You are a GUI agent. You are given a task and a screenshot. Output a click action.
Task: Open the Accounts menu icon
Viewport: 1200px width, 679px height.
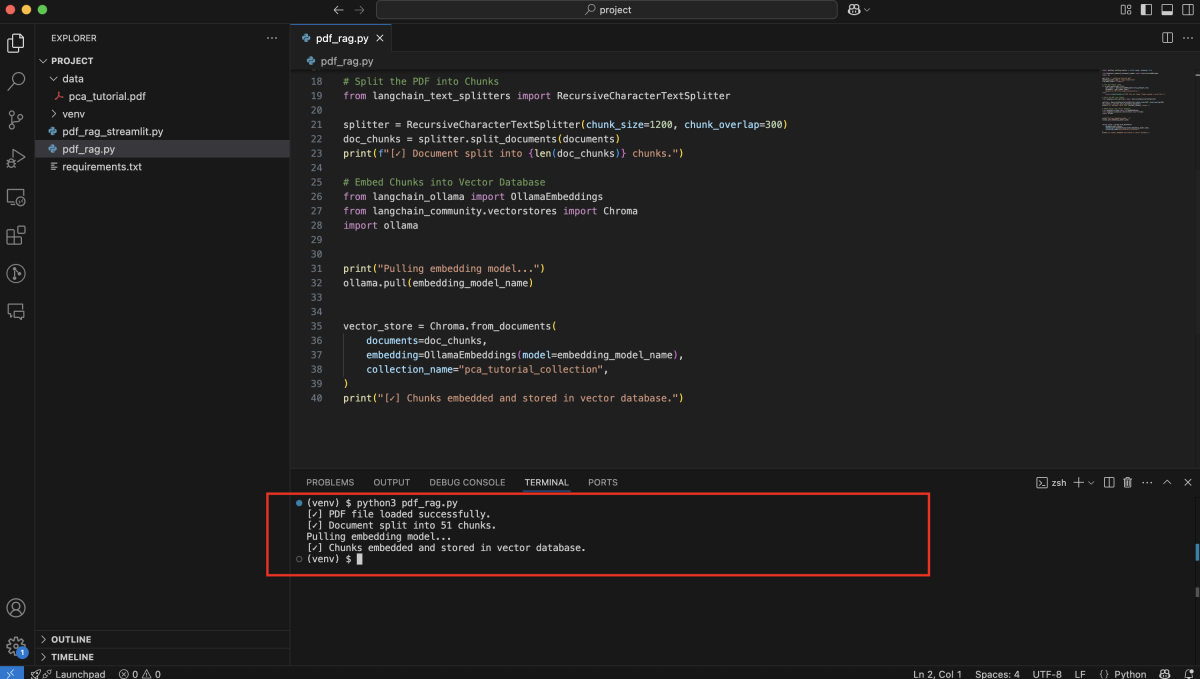(x=16, y=608)
